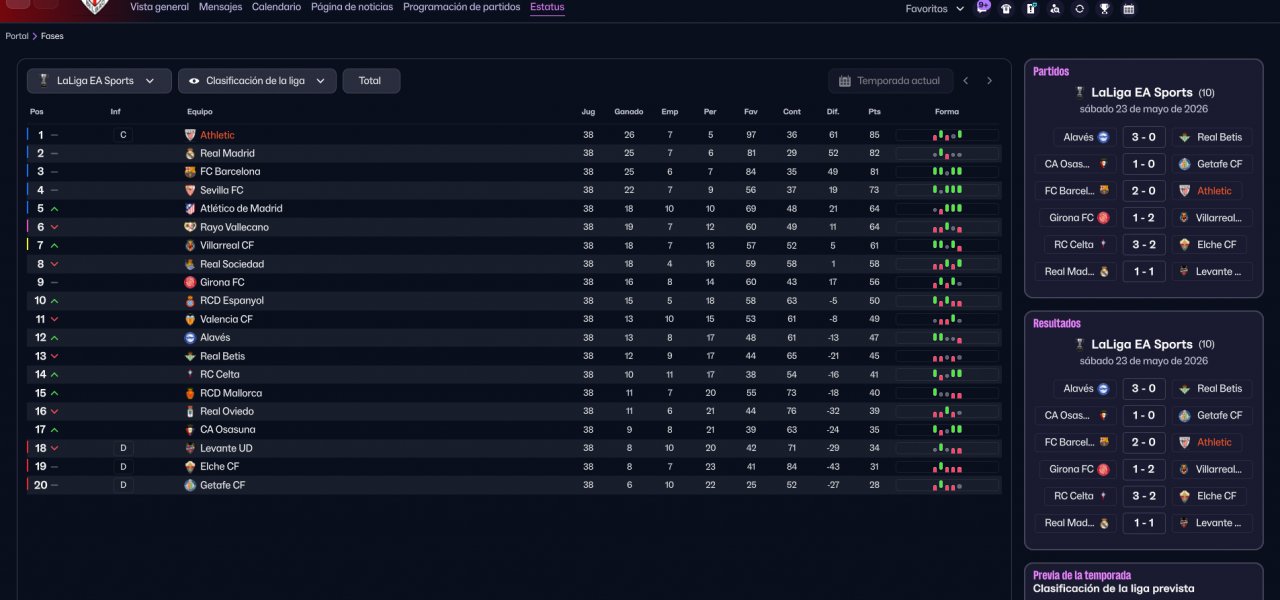
Task: Click the Sevilla FC badge in the table
Action: tap(190, 190)
